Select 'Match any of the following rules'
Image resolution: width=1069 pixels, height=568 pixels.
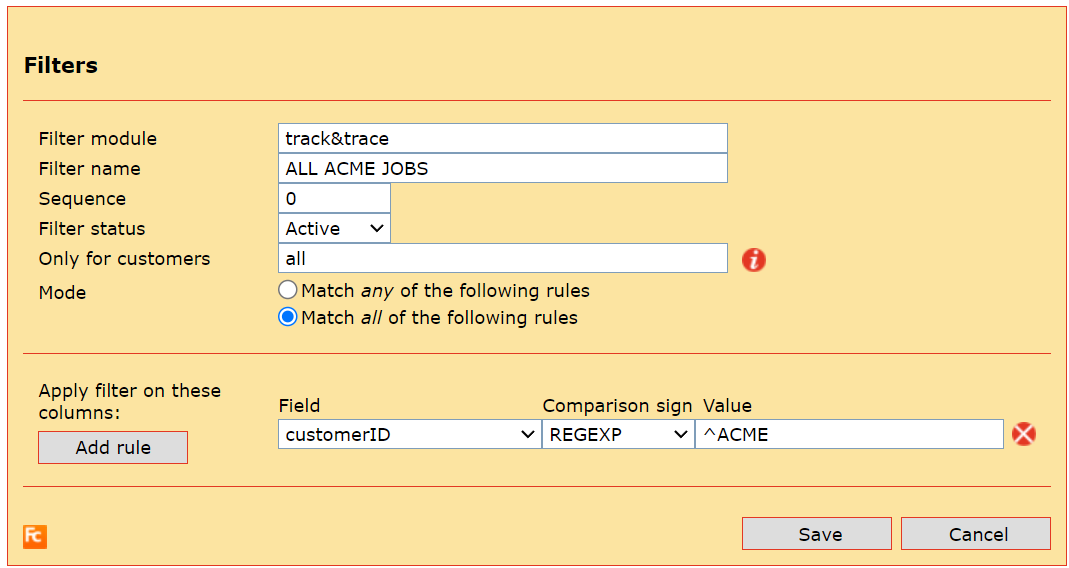pyautogui.click(x=288, y=291)
